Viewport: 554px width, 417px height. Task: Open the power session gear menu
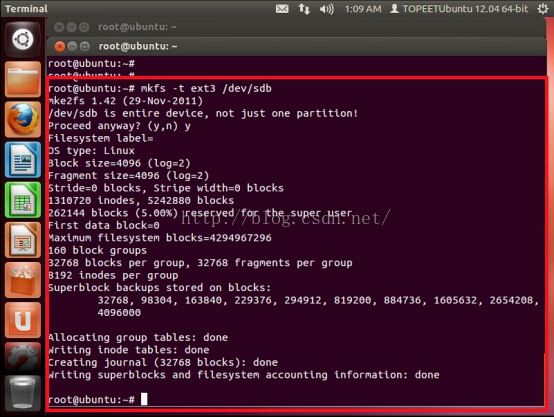(543, 9)
